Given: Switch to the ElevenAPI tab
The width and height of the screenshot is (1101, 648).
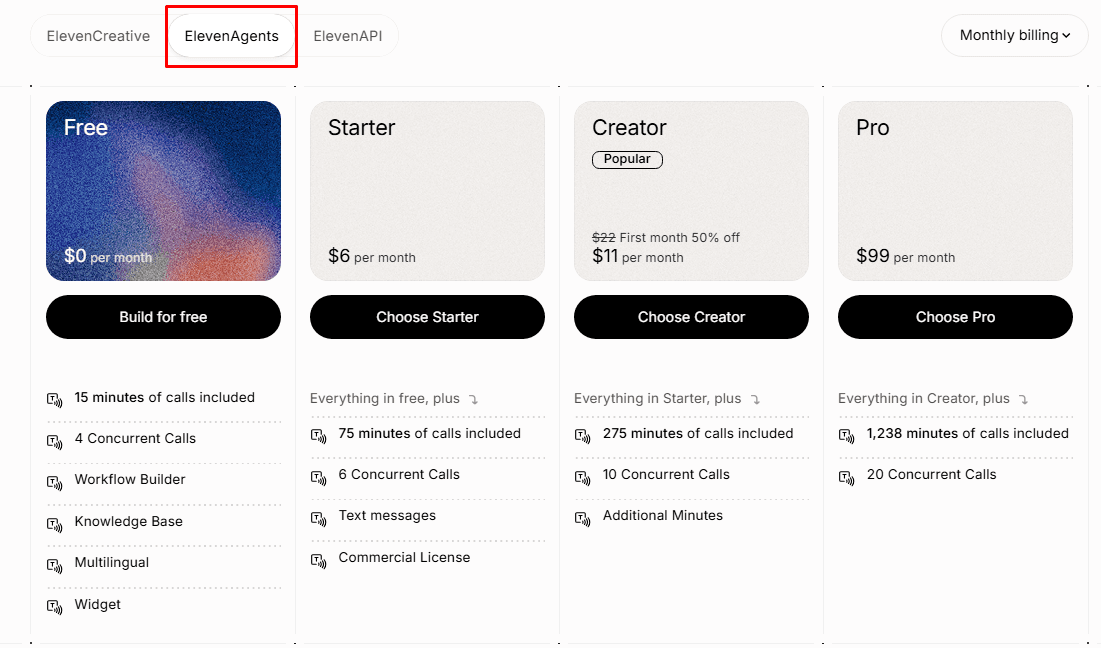Looking at the screenshot, I should tap(348, 36).
